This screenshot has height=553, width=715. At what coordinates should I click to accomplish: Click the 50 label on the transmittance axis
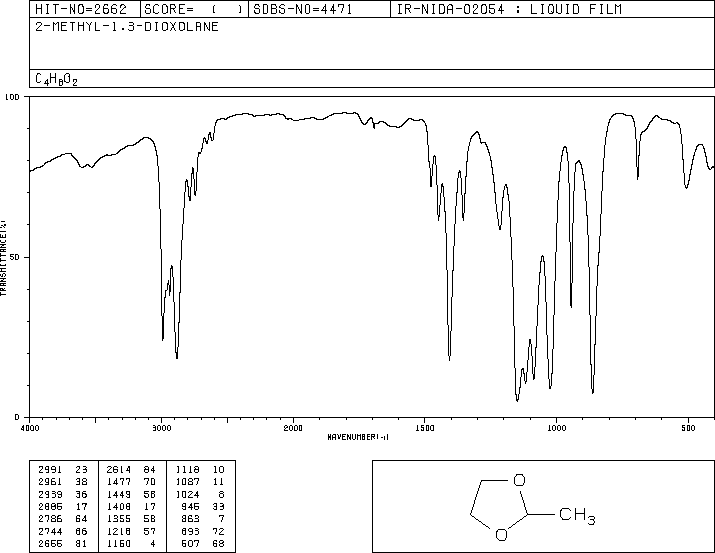15,257
